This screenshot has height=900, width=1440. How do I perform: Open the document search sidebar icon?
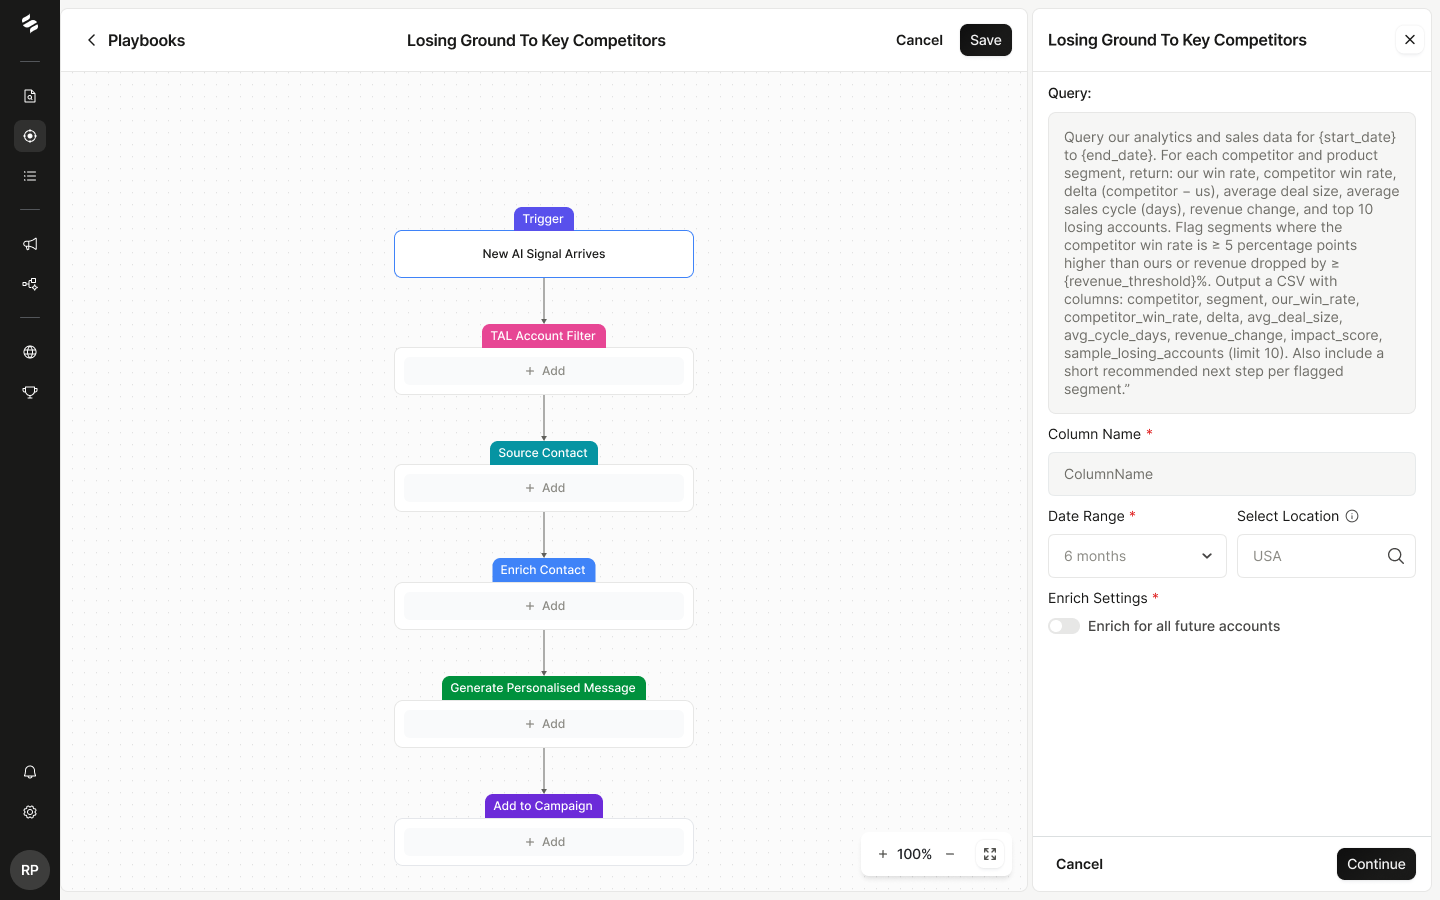click(x=29, y=95)
